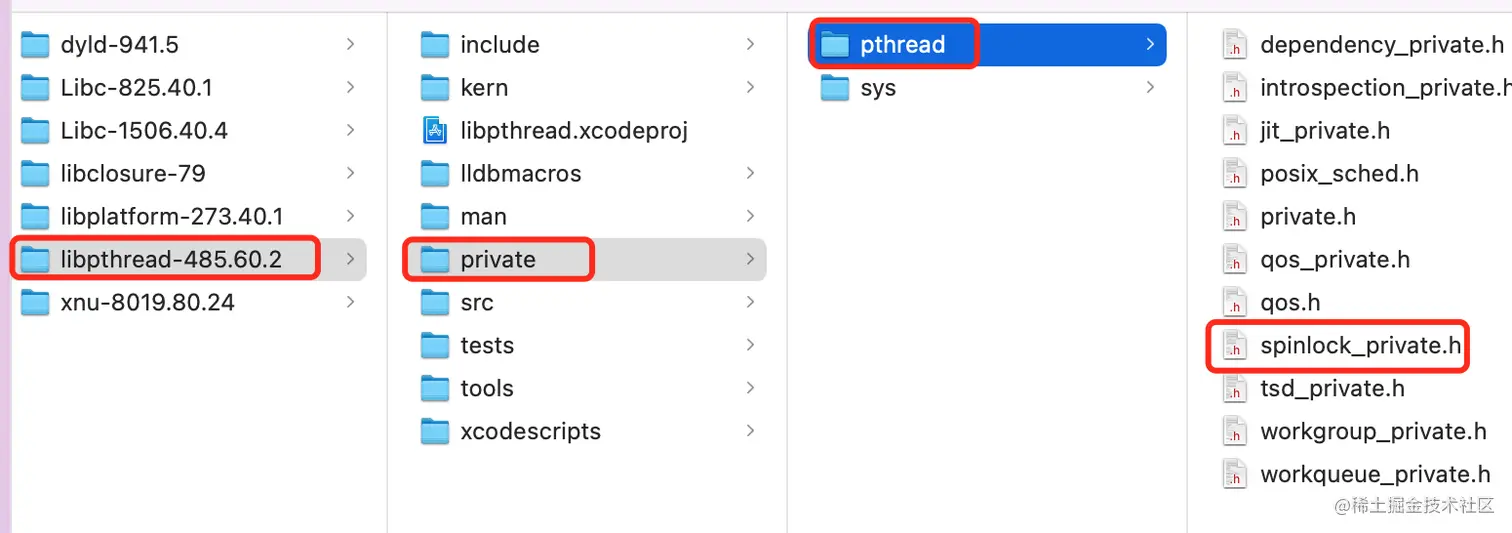Click the xcodescripts folder icon
This screenshot has width=1512, height=533.
[x=435, y=432]
